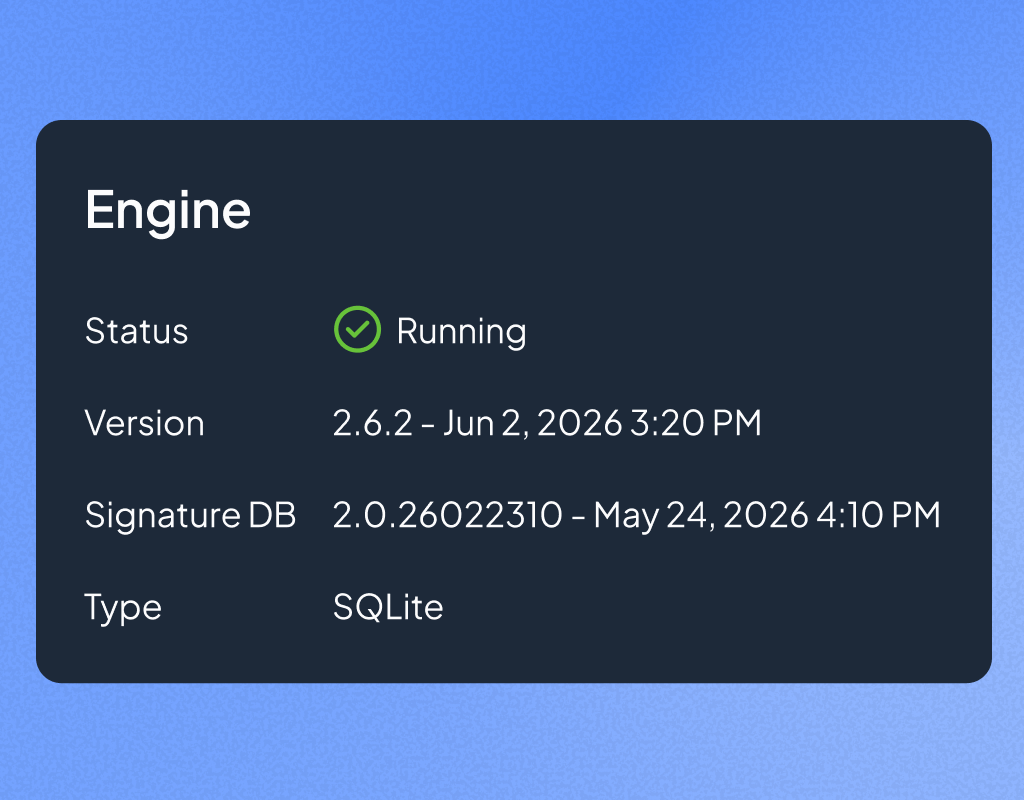
Task: Click the Type label
Action: tap(123, 608)
